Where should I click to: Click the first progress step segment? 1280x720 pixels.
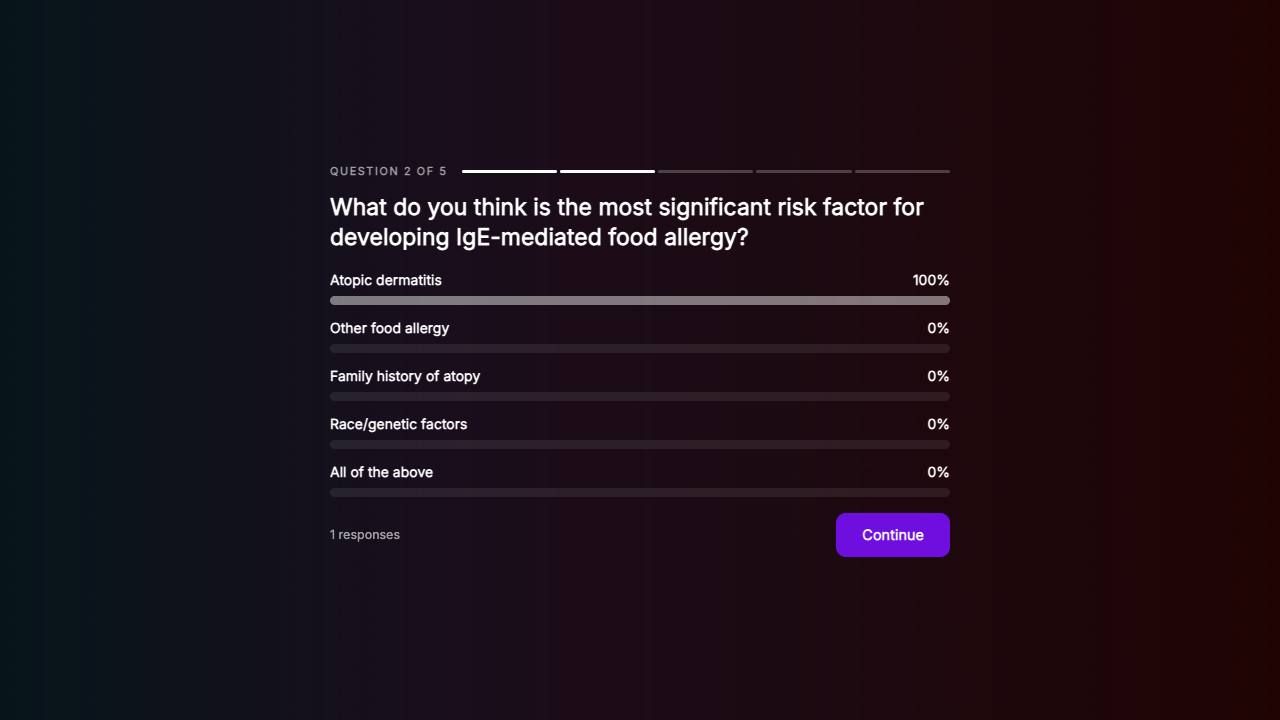(x=509, y=171)
